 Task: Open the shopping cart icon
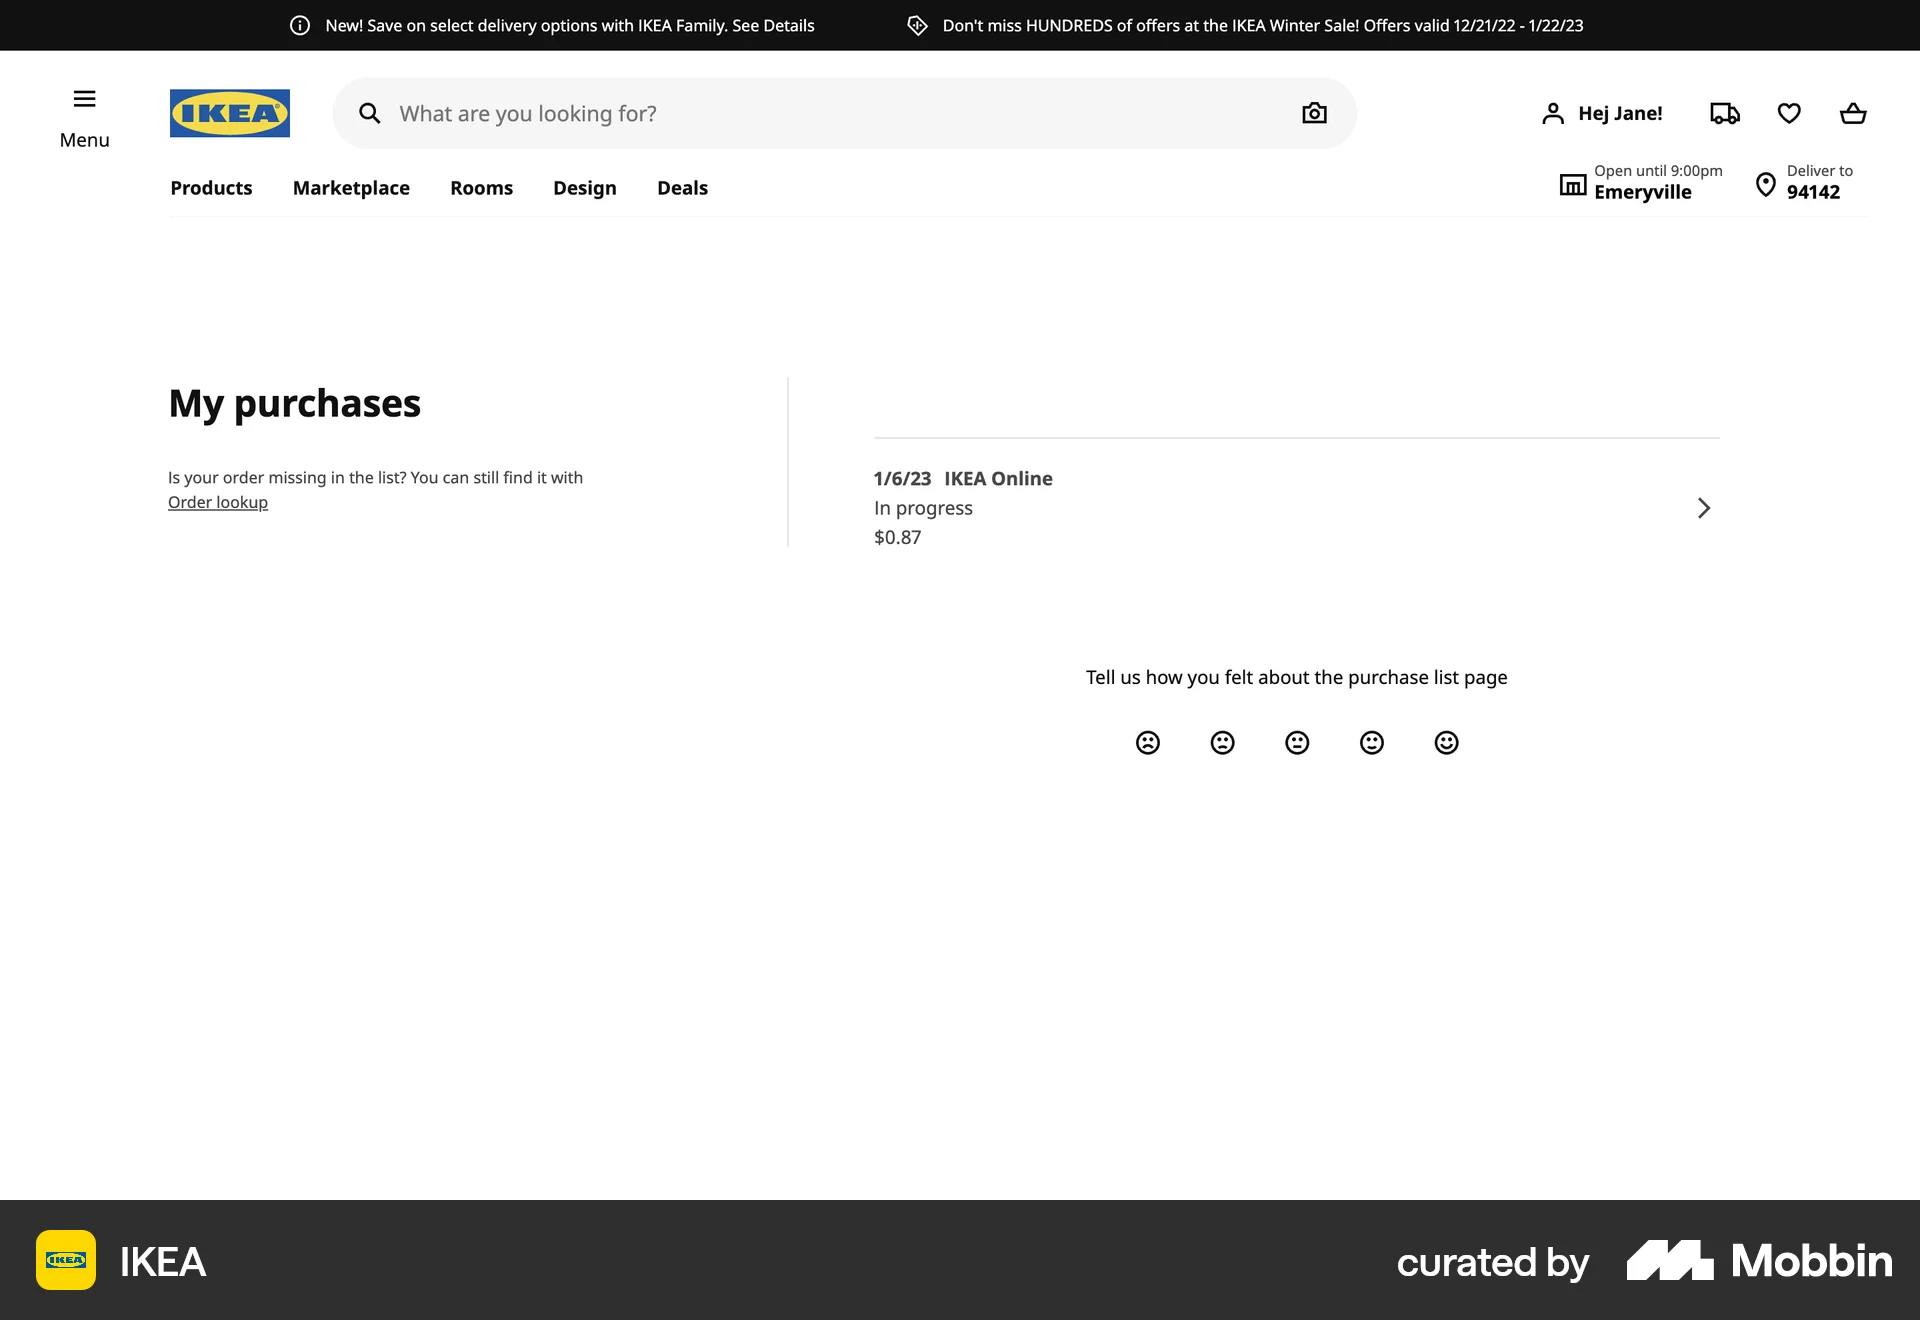(1853, 113)
